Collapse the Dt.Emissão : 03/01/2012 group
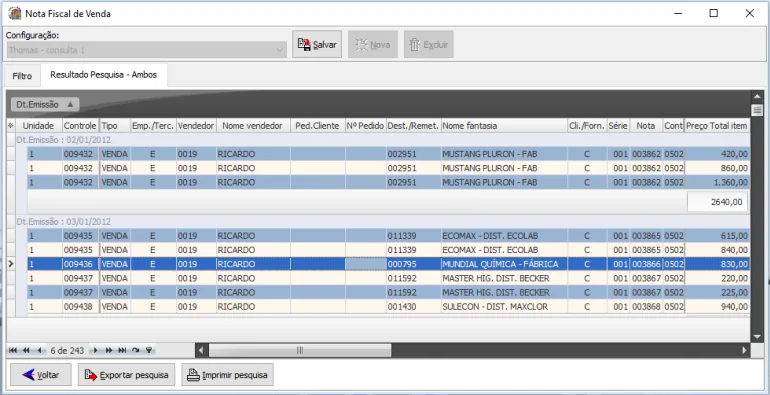Screen dimensions: 770x395 [x=63, y=222]
